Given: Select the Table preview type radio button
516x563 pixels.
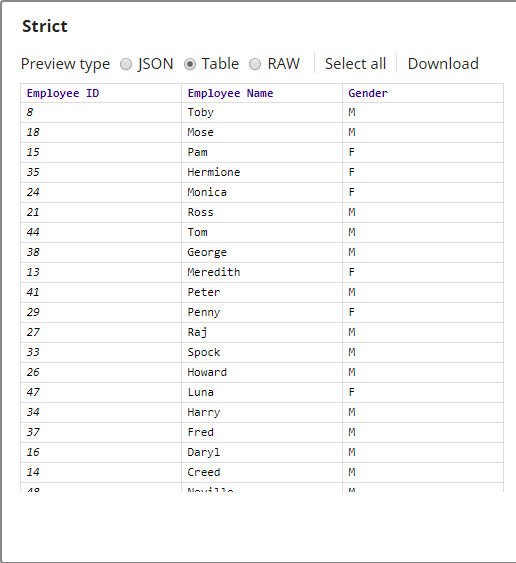Looking at the screenshot, I should tap(190, 64).
